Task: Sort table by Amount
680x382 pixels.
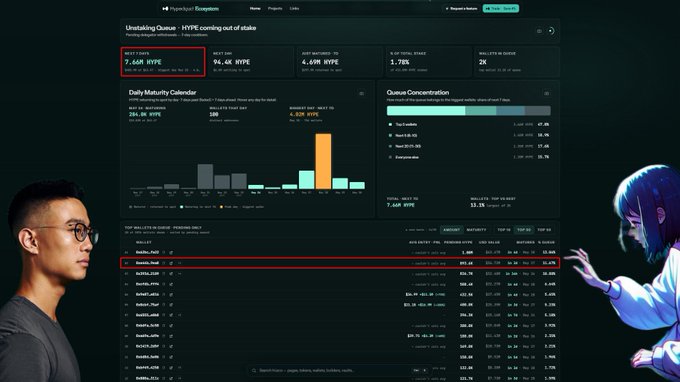Action: 451,230
